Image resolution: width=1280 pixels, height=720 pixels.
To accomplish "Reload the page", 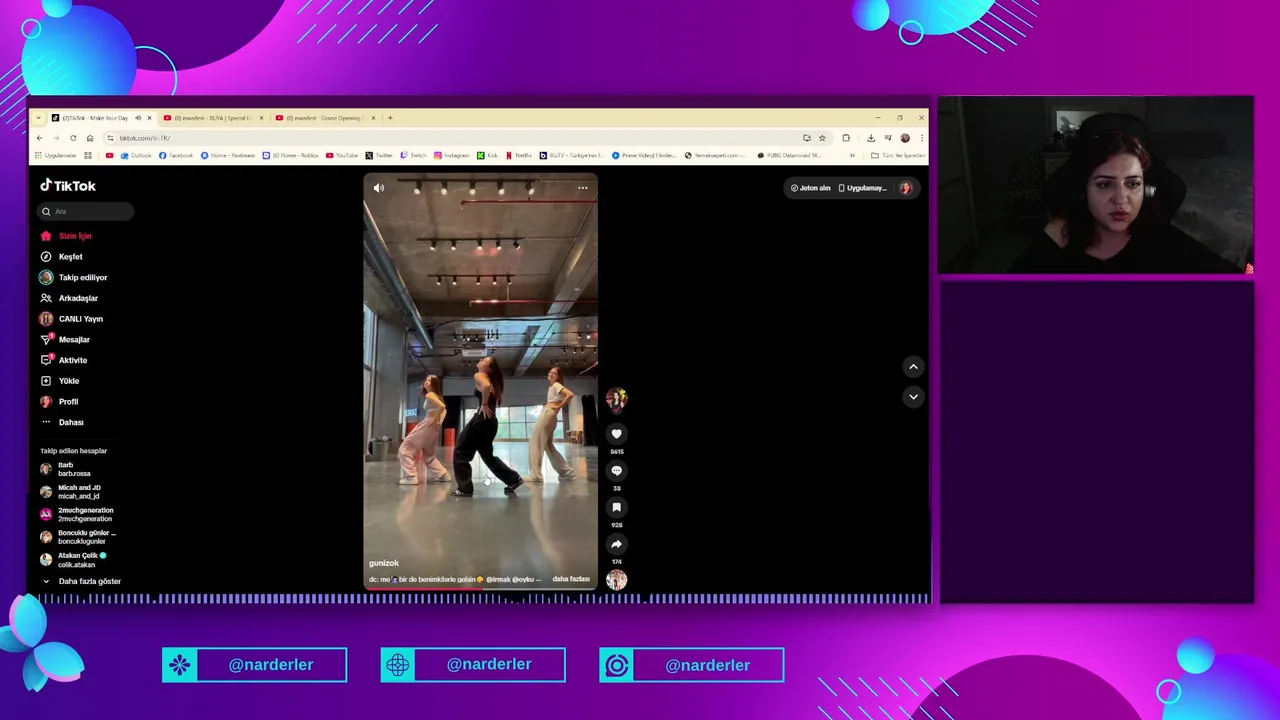I will tap(73, 138).
